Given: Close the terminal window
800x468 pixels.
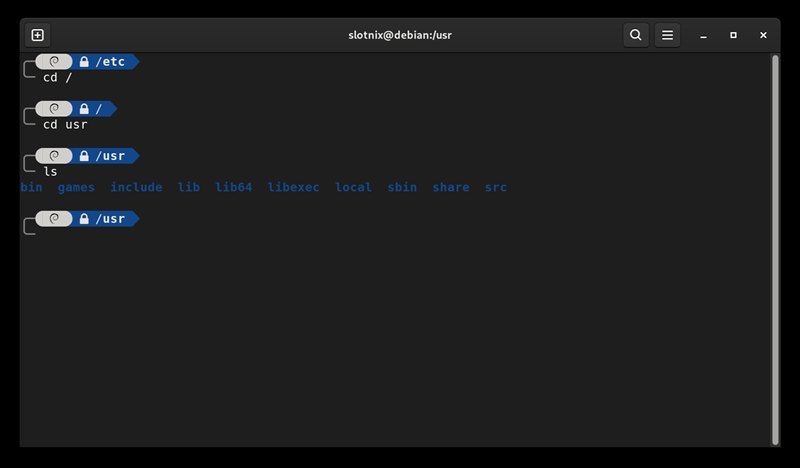Looking at the screenshot, I should [763, 35].
